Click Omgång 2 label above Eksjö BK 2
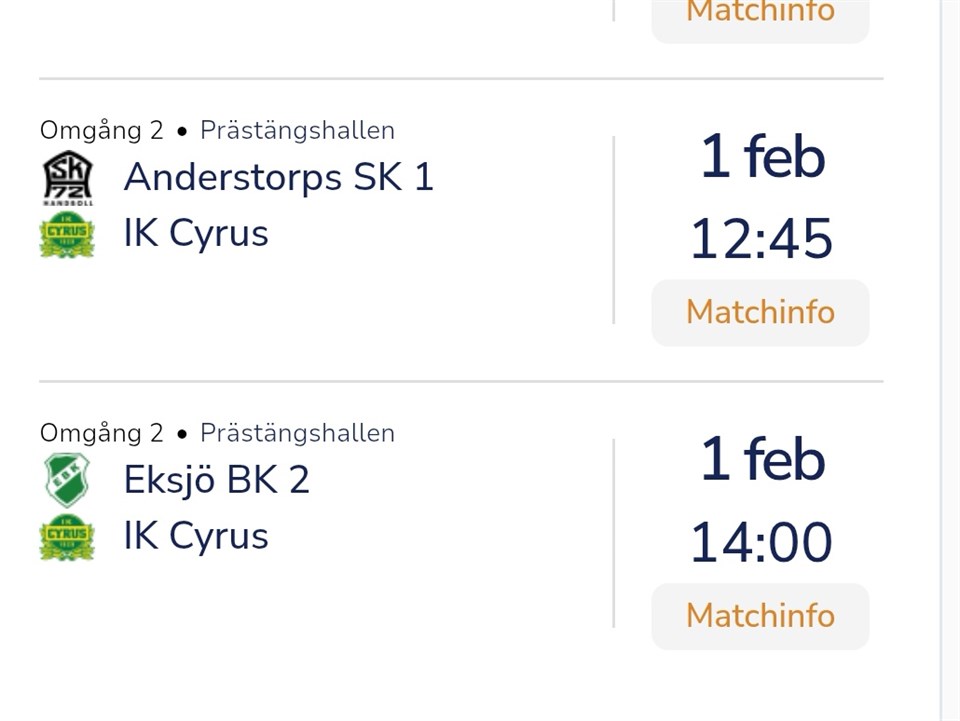This screenshot has width=960, height=721. [101, 433]
